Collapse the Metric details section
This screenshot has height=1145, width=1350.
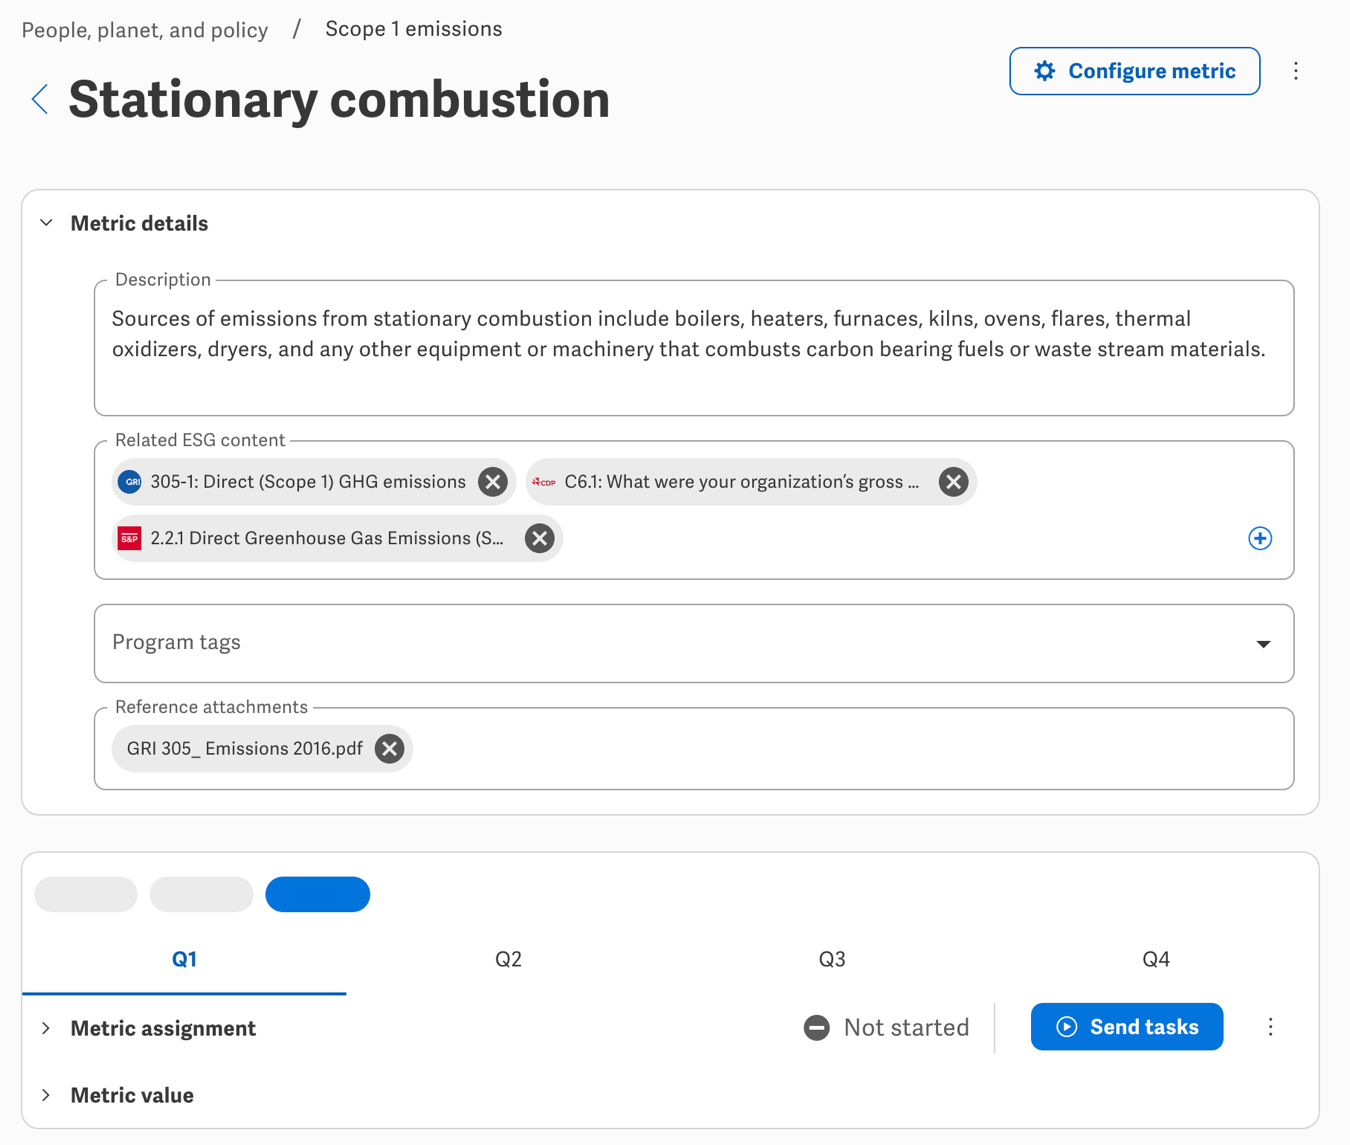pyautogui.click(x=46, y=223)
